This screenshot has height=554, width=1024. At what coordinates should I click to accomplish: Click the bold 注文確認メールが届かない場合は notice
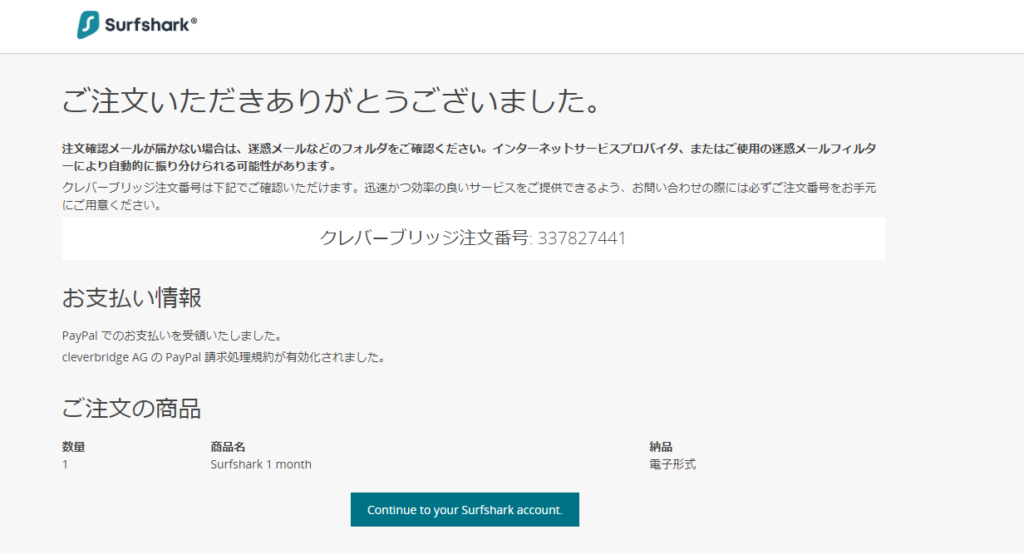tap(469, 157)
